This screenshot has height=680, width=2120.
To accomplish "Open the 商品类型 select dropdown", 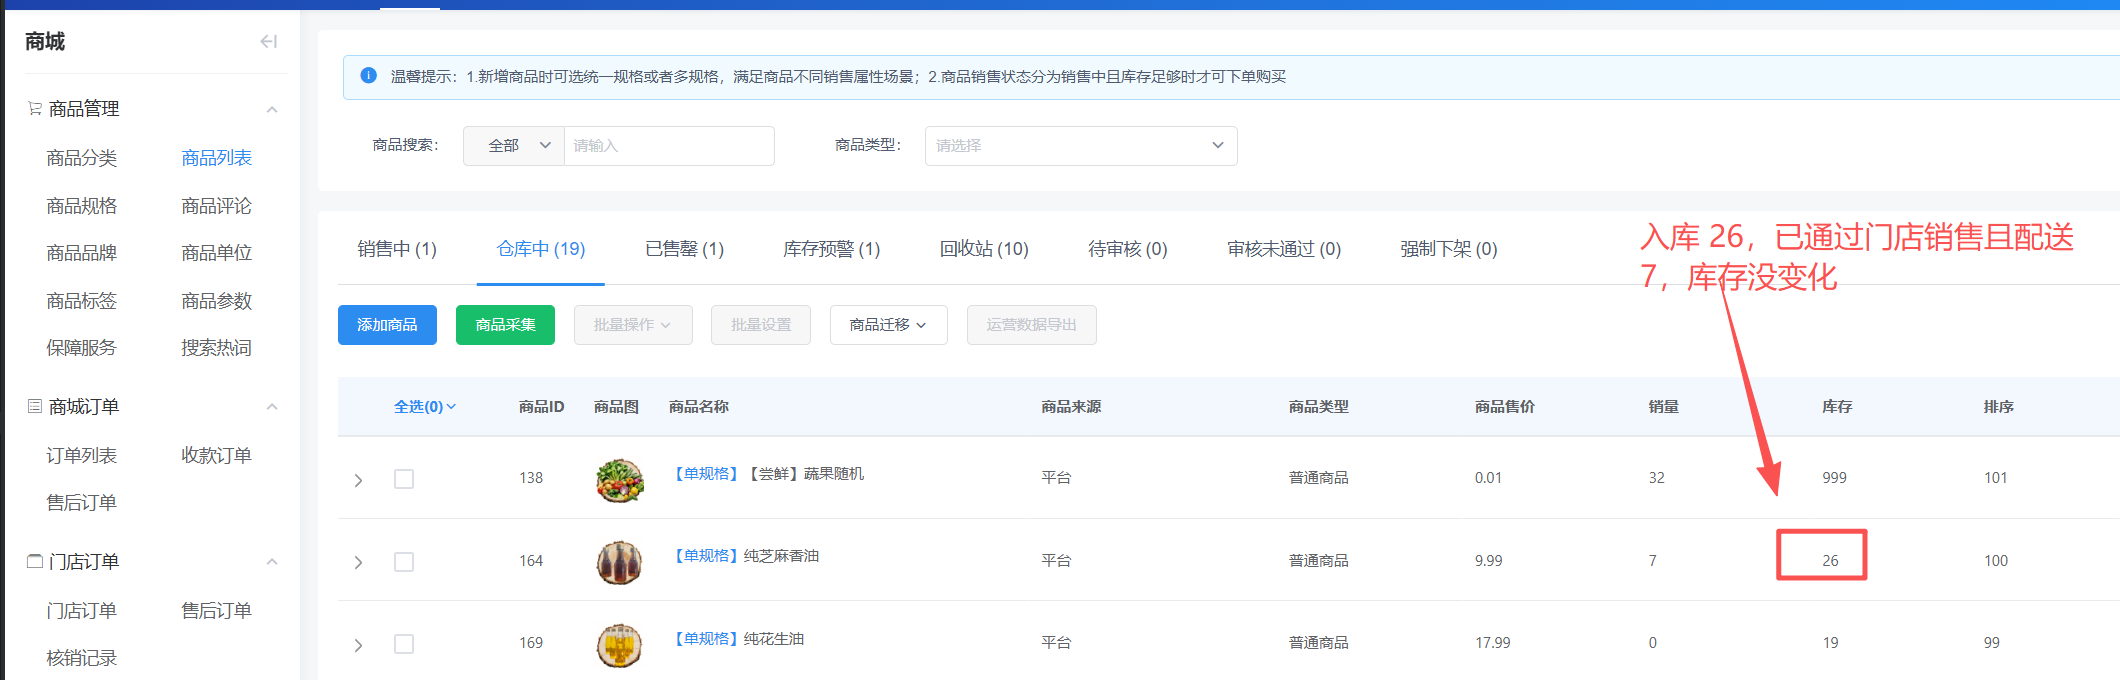I will [1080, 146].
